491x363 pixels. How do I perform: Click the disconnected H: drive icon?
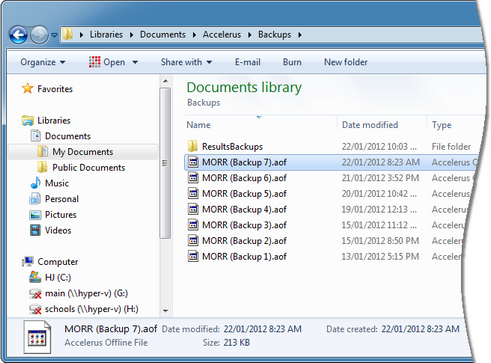35,309
